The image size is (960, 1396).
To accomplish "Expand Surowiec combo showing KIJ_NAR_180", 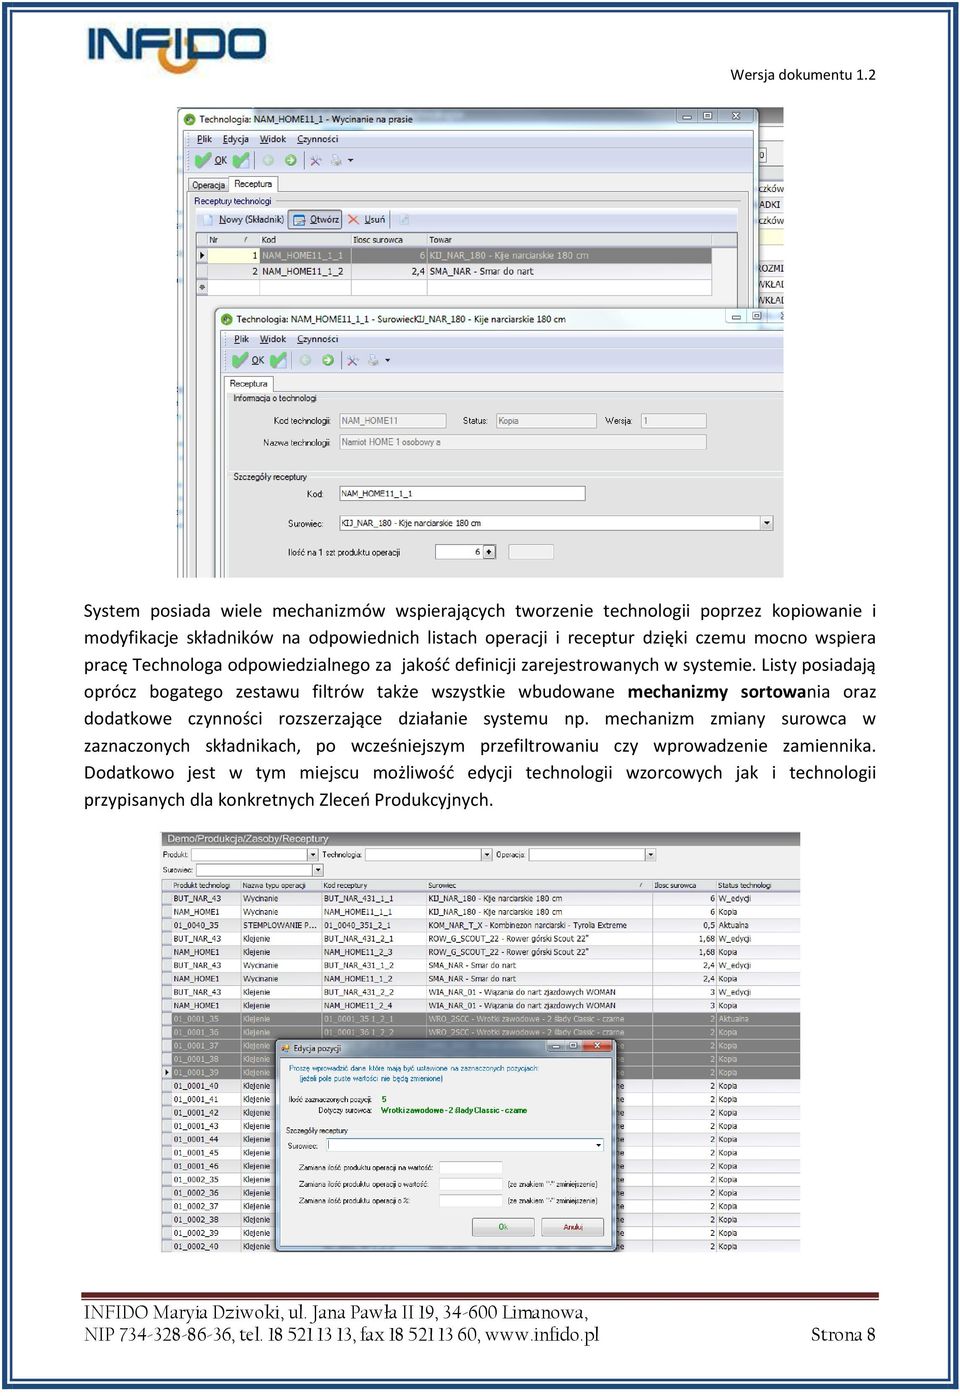I will [x=767, y=523].
